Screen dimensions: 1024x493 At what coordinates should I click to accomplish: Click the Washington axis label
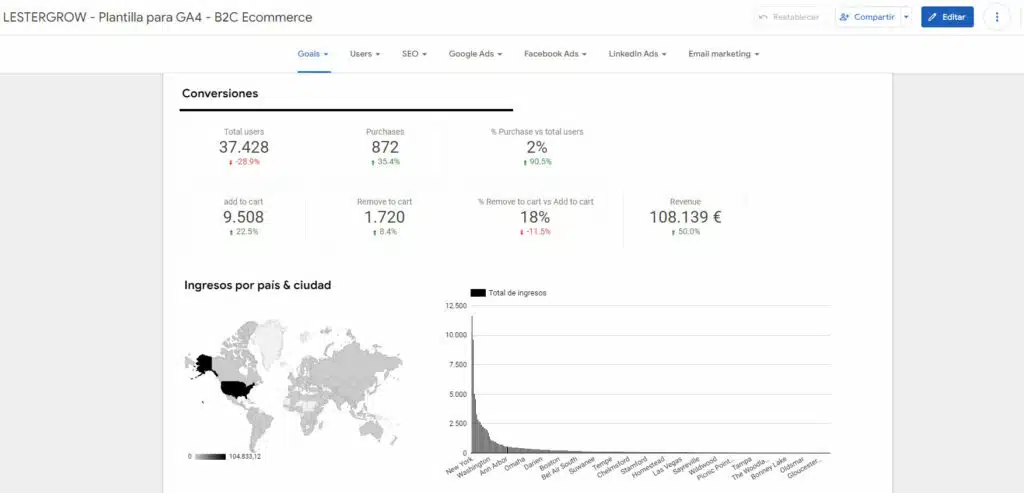(x=474, y=469)
